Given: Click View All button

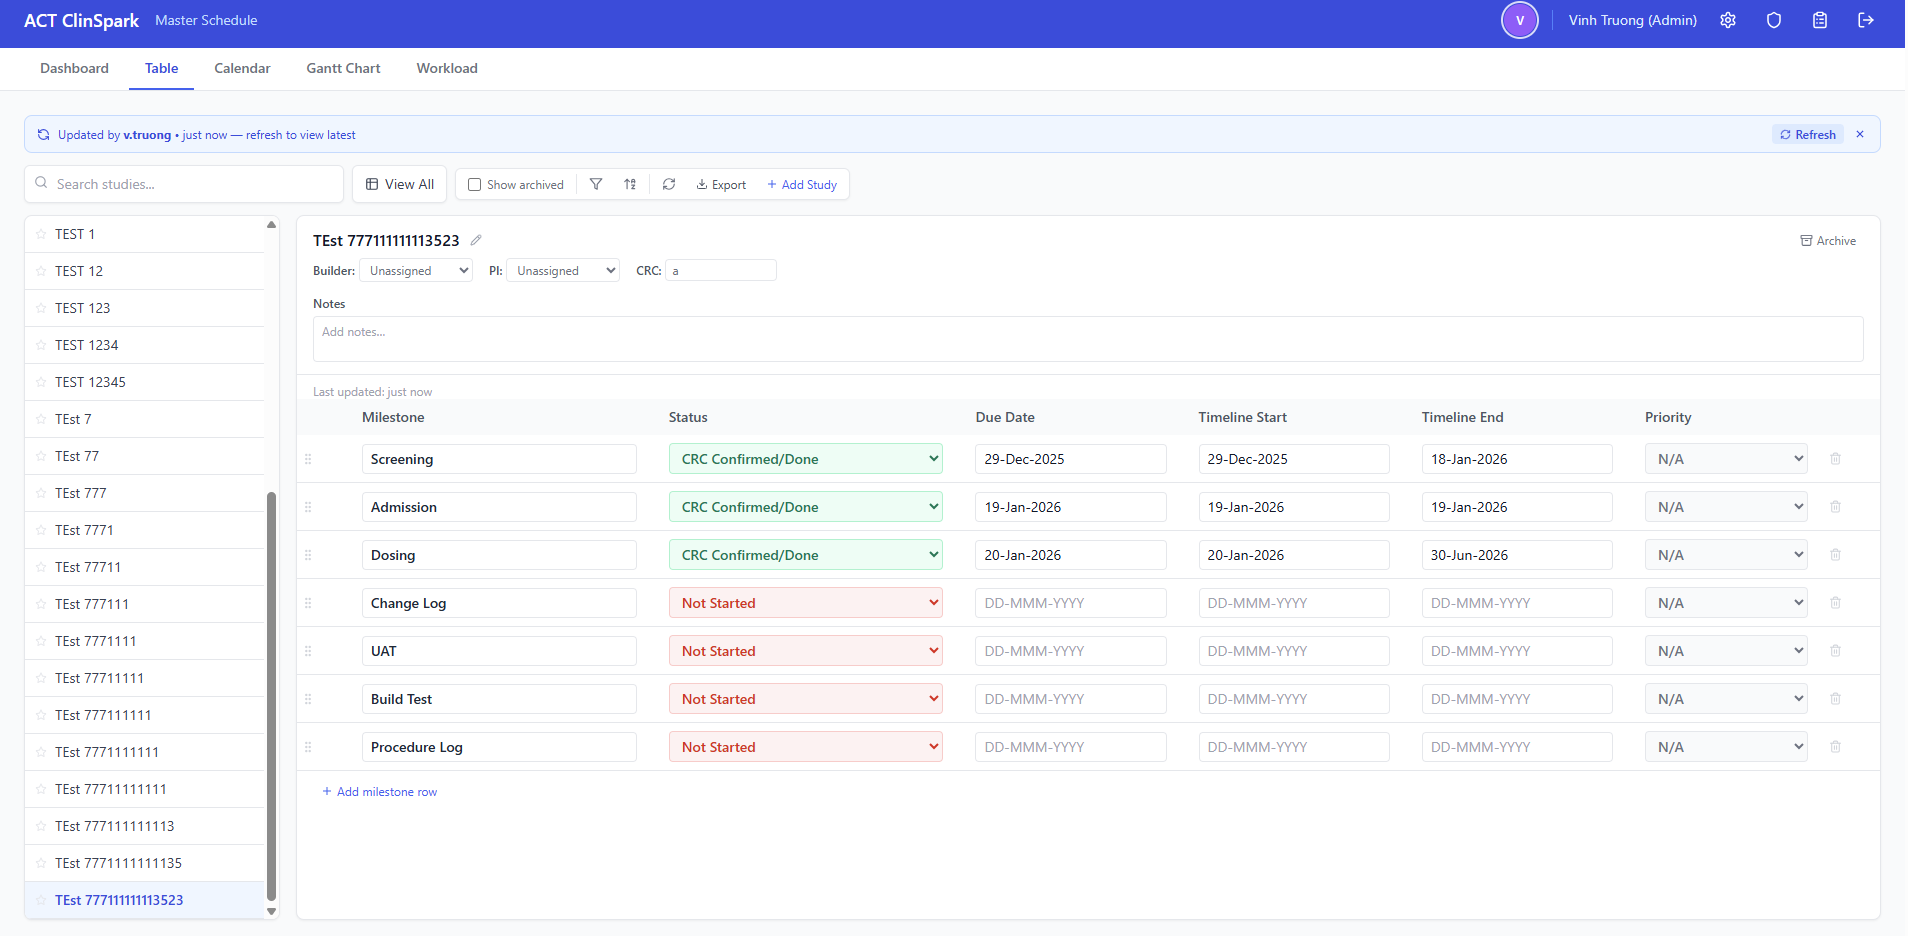Looking at the screenshot, I should pos(400,184).
